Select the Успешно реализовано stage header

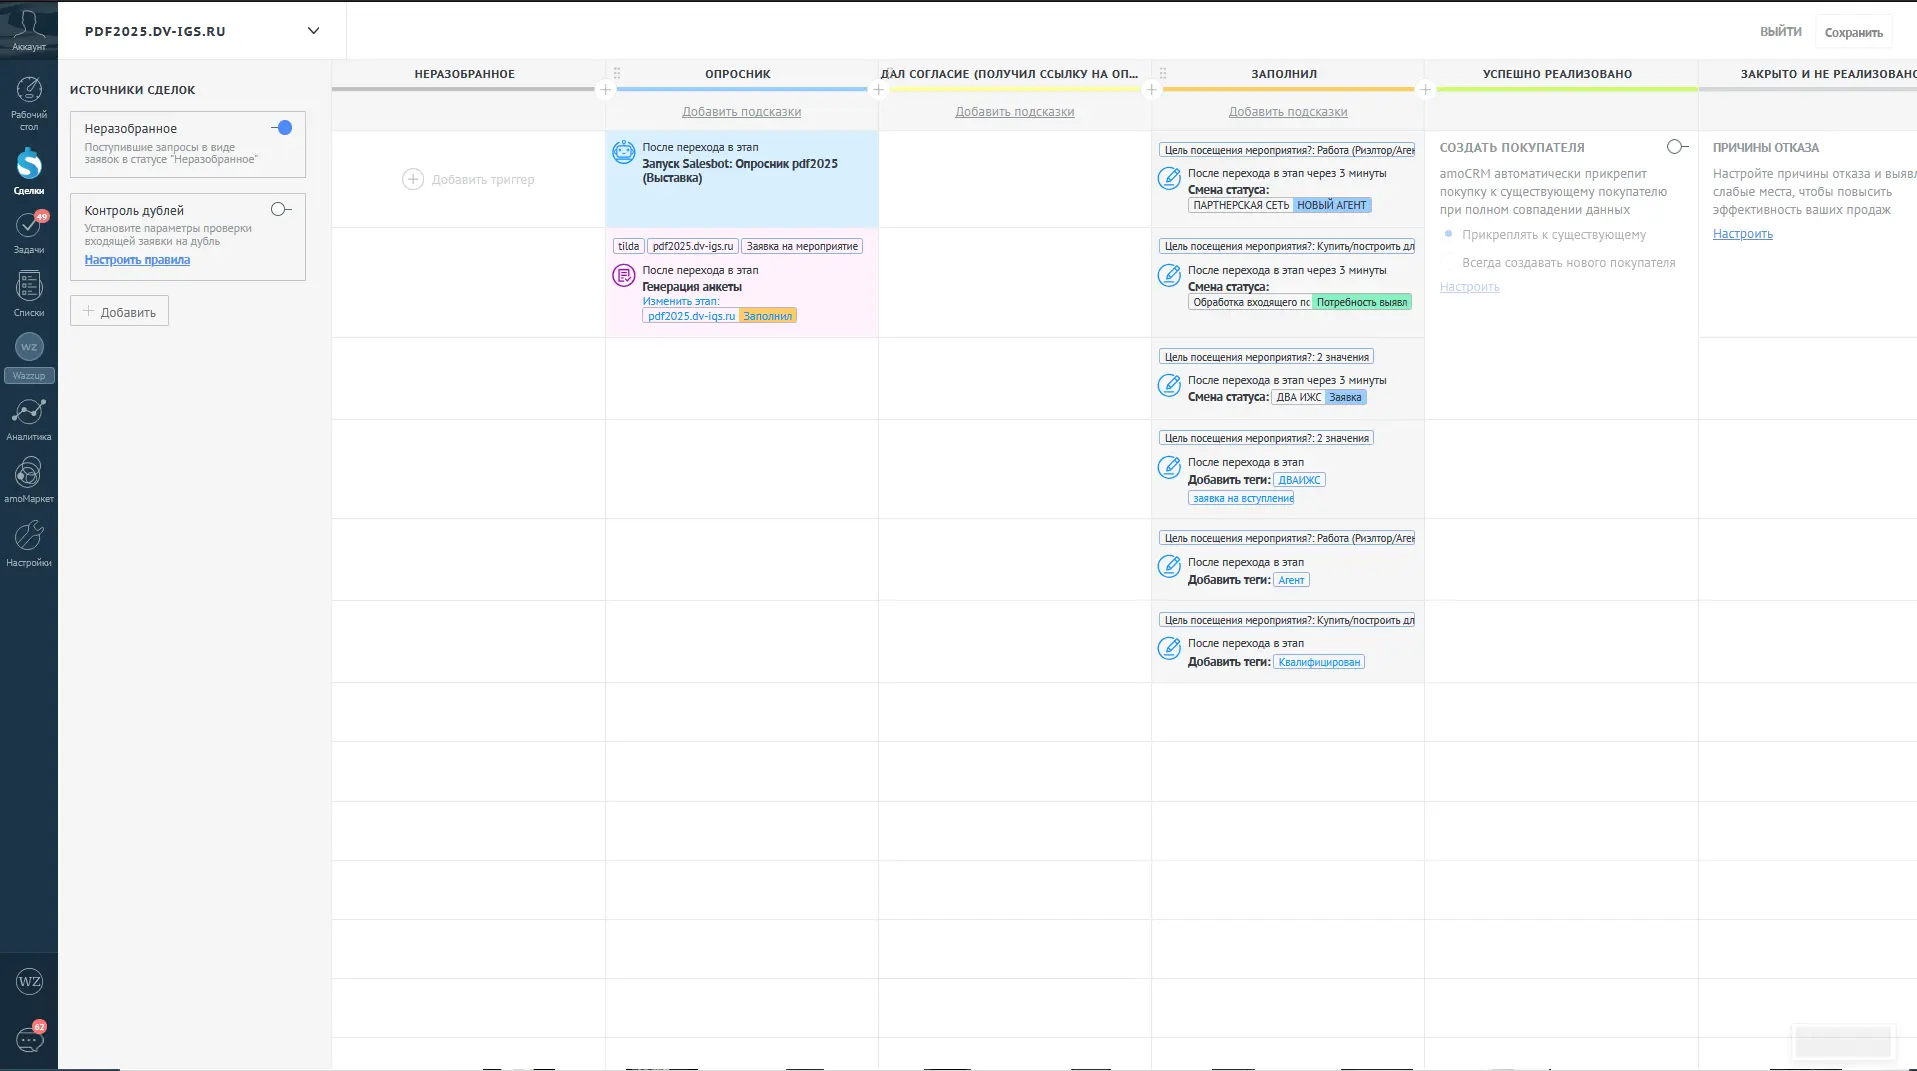1556,74
